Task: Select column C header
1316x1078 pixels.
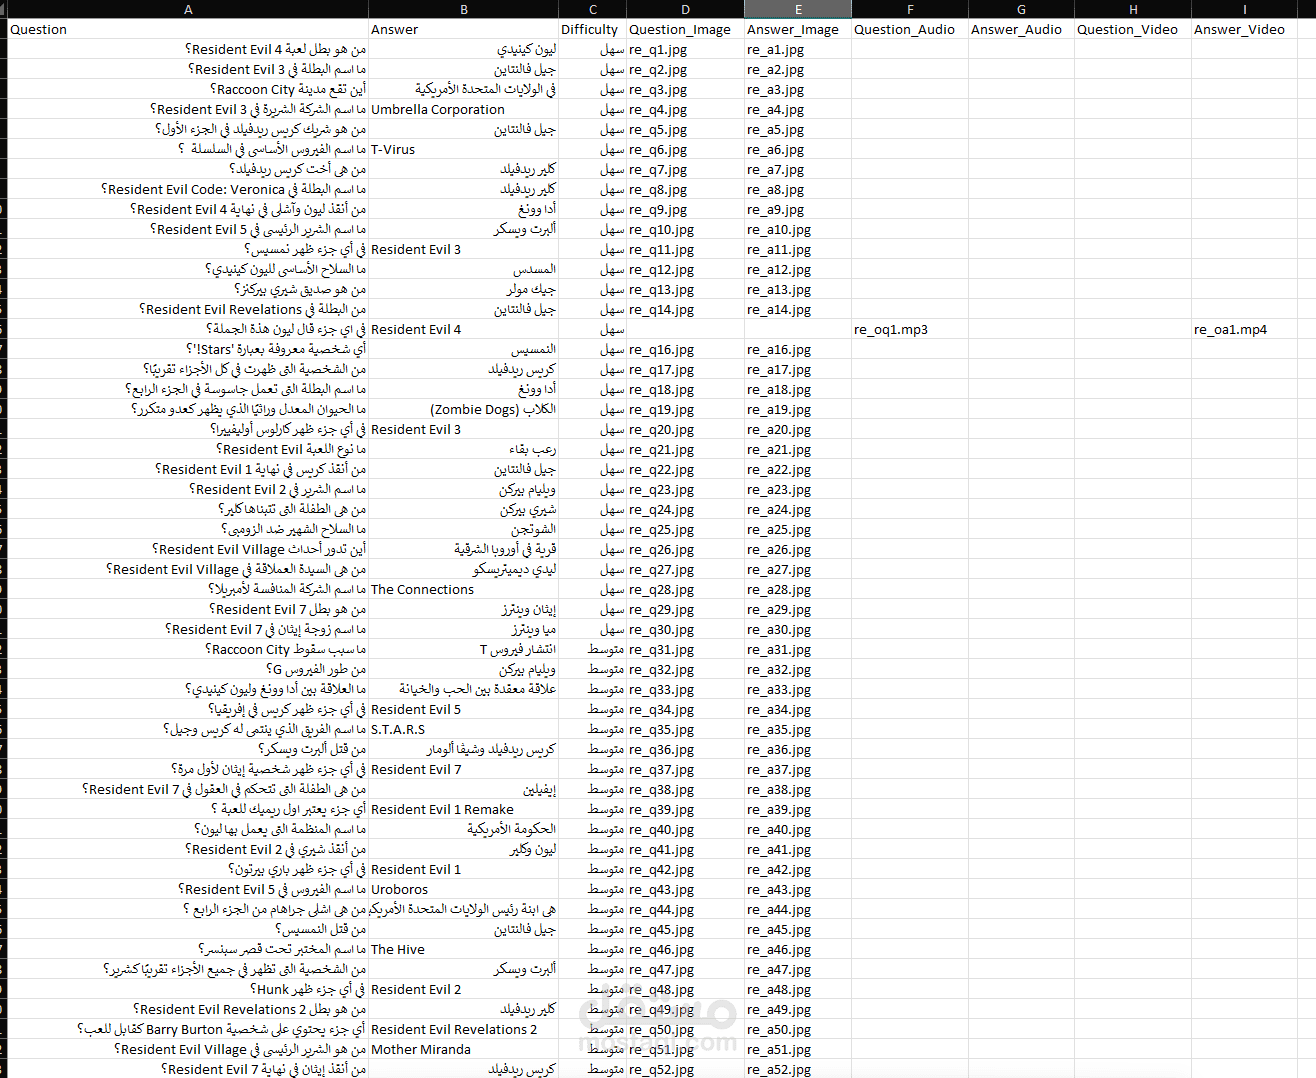Action: pyautogui.click(x=592, y=9)
